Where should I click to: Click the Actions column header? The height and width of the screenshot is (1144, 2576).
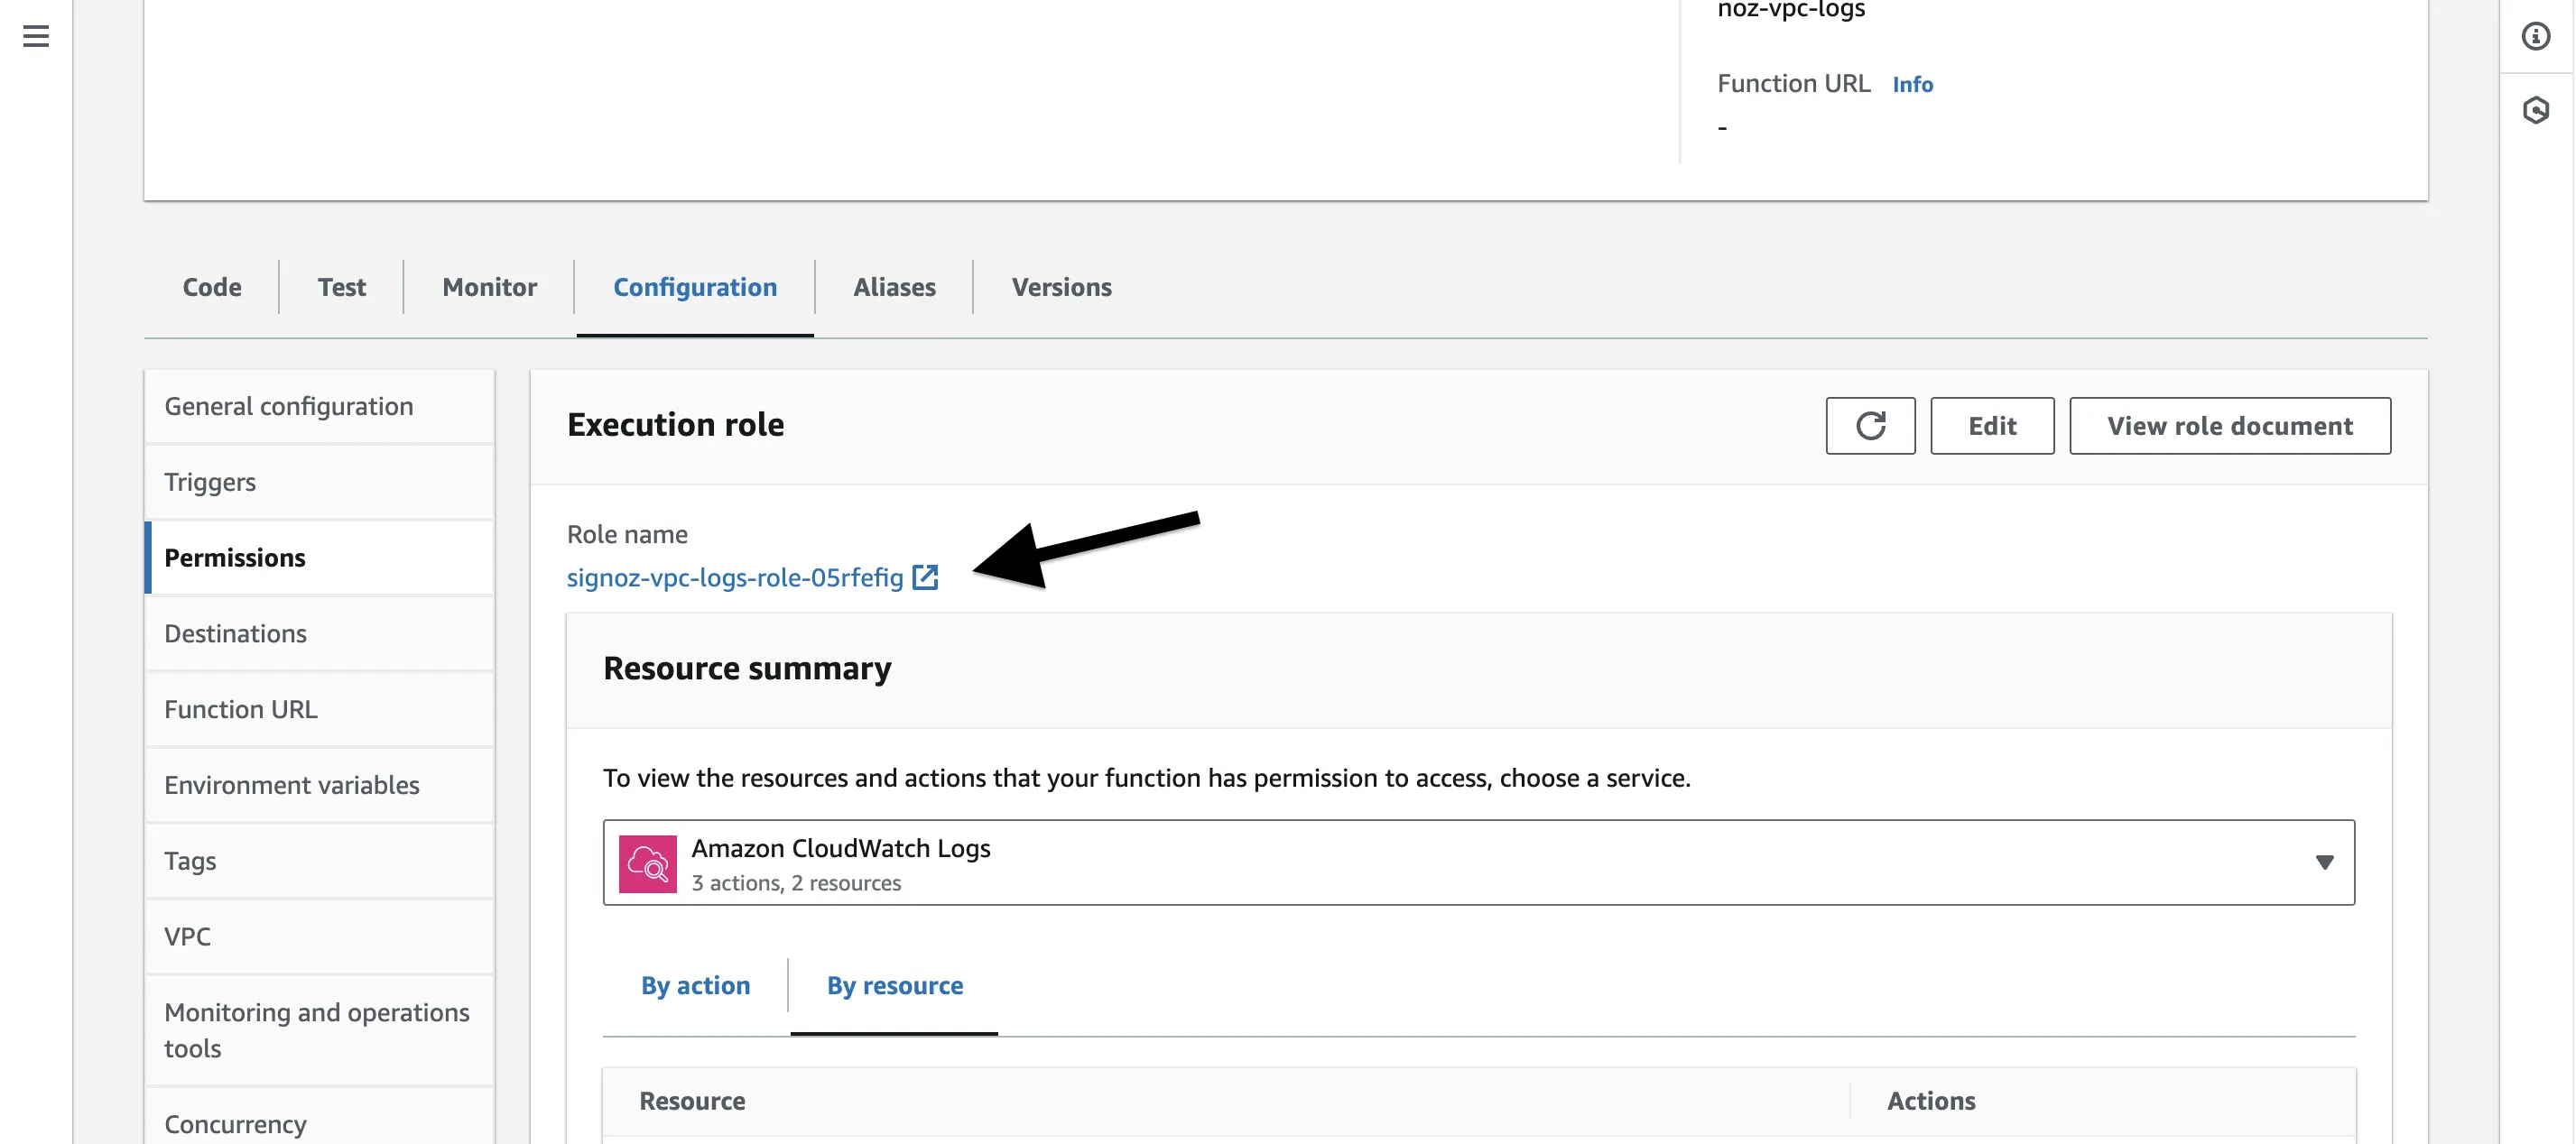1931,1101
